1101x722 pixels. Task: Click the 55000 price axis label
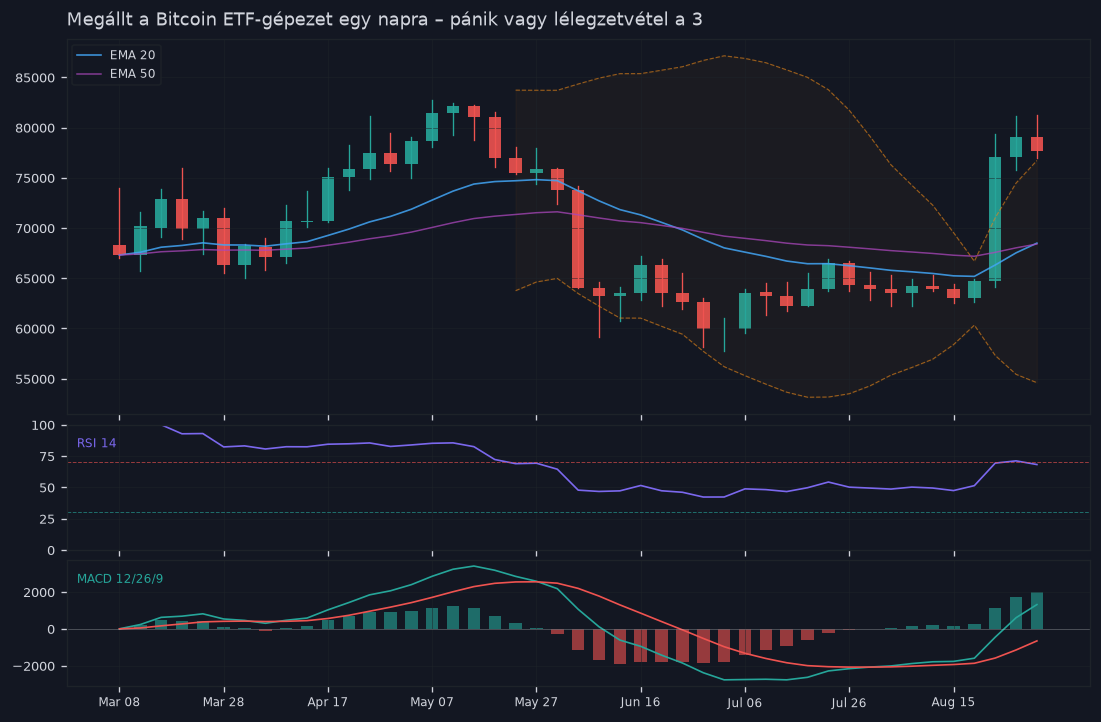tap(35, 379)
